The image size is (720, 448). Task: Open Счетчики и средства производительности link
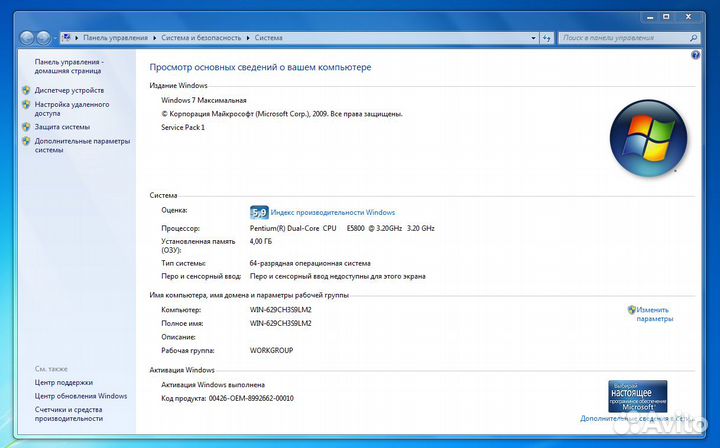point(69,414)
